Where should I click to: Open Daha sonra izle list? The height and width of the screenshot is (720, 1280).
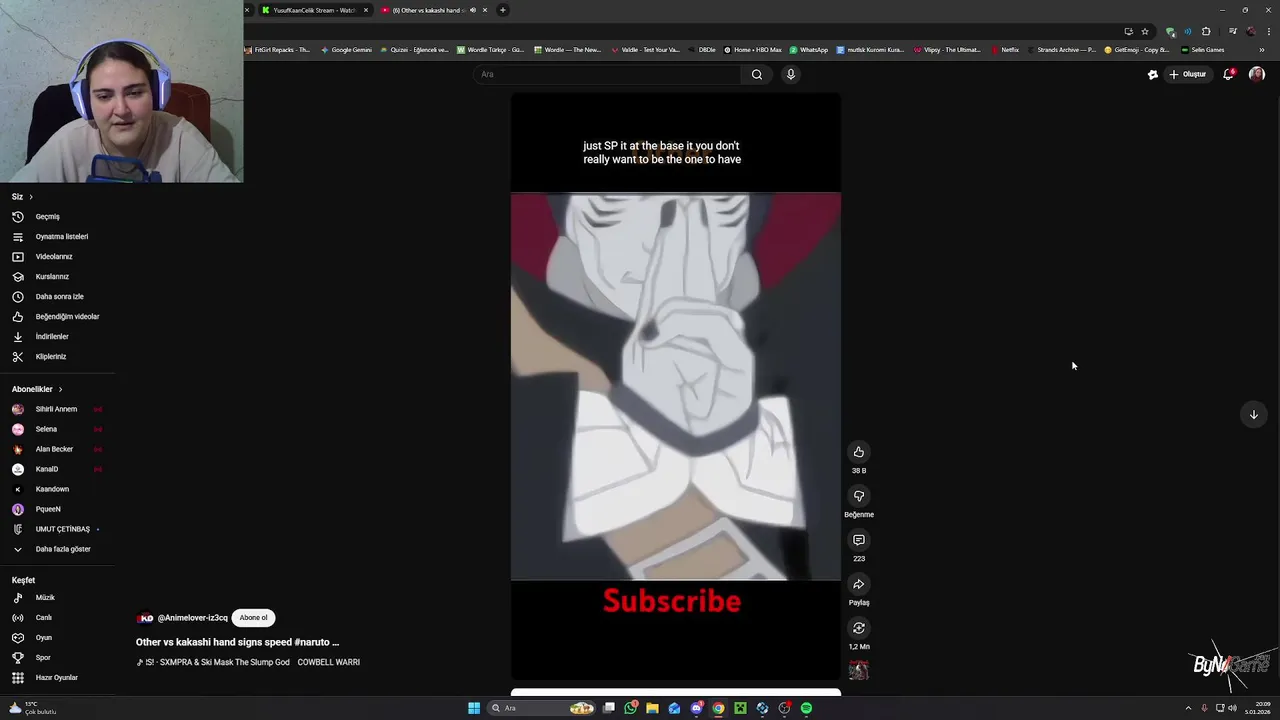point(58,297)
